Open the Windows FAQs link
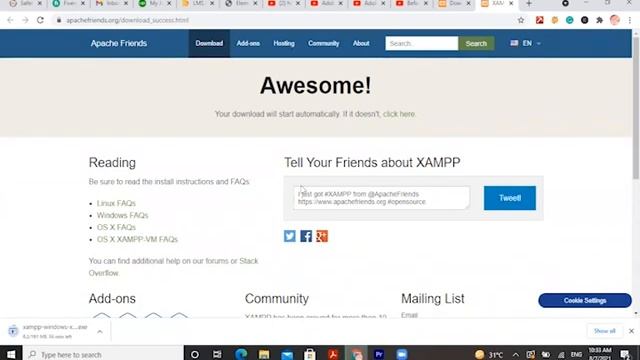This screenshot has width=640, height=360. [x=122, y=215]
